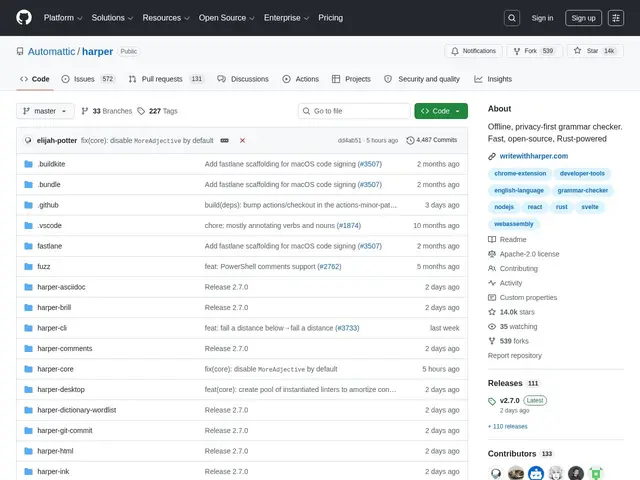Open the .github folder

coord(48,205)
